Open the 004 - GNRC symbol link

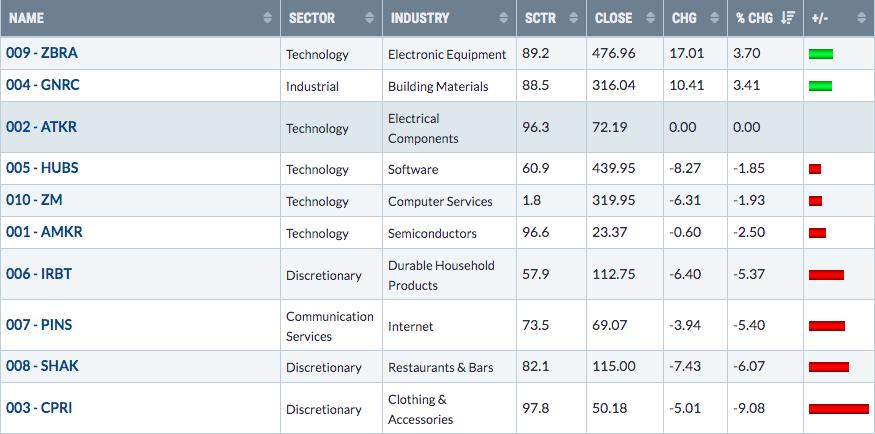43,85
